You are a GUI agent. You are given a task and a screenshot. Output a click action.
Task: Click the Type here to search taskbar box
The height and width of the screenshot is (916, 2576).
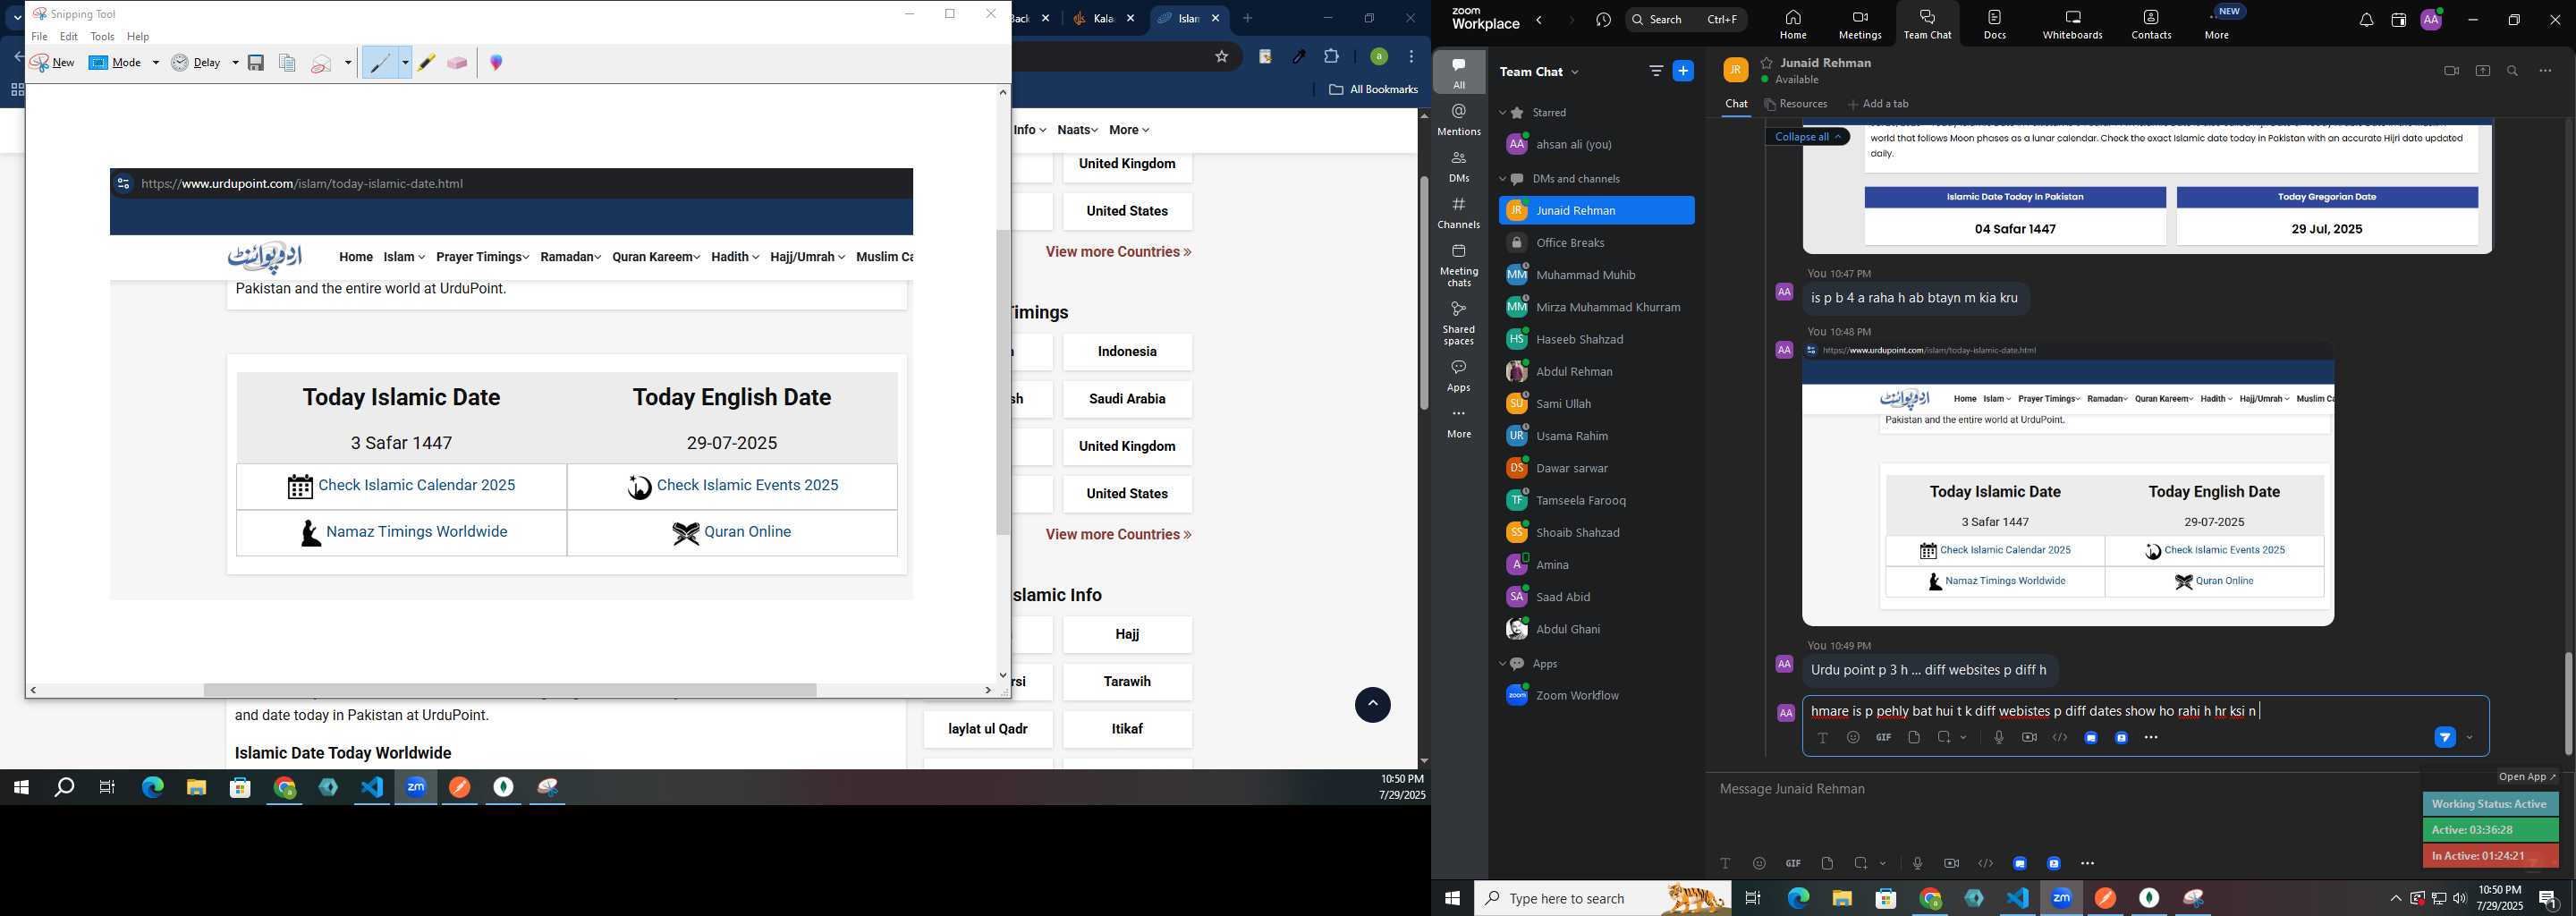tap(1602, 899)
